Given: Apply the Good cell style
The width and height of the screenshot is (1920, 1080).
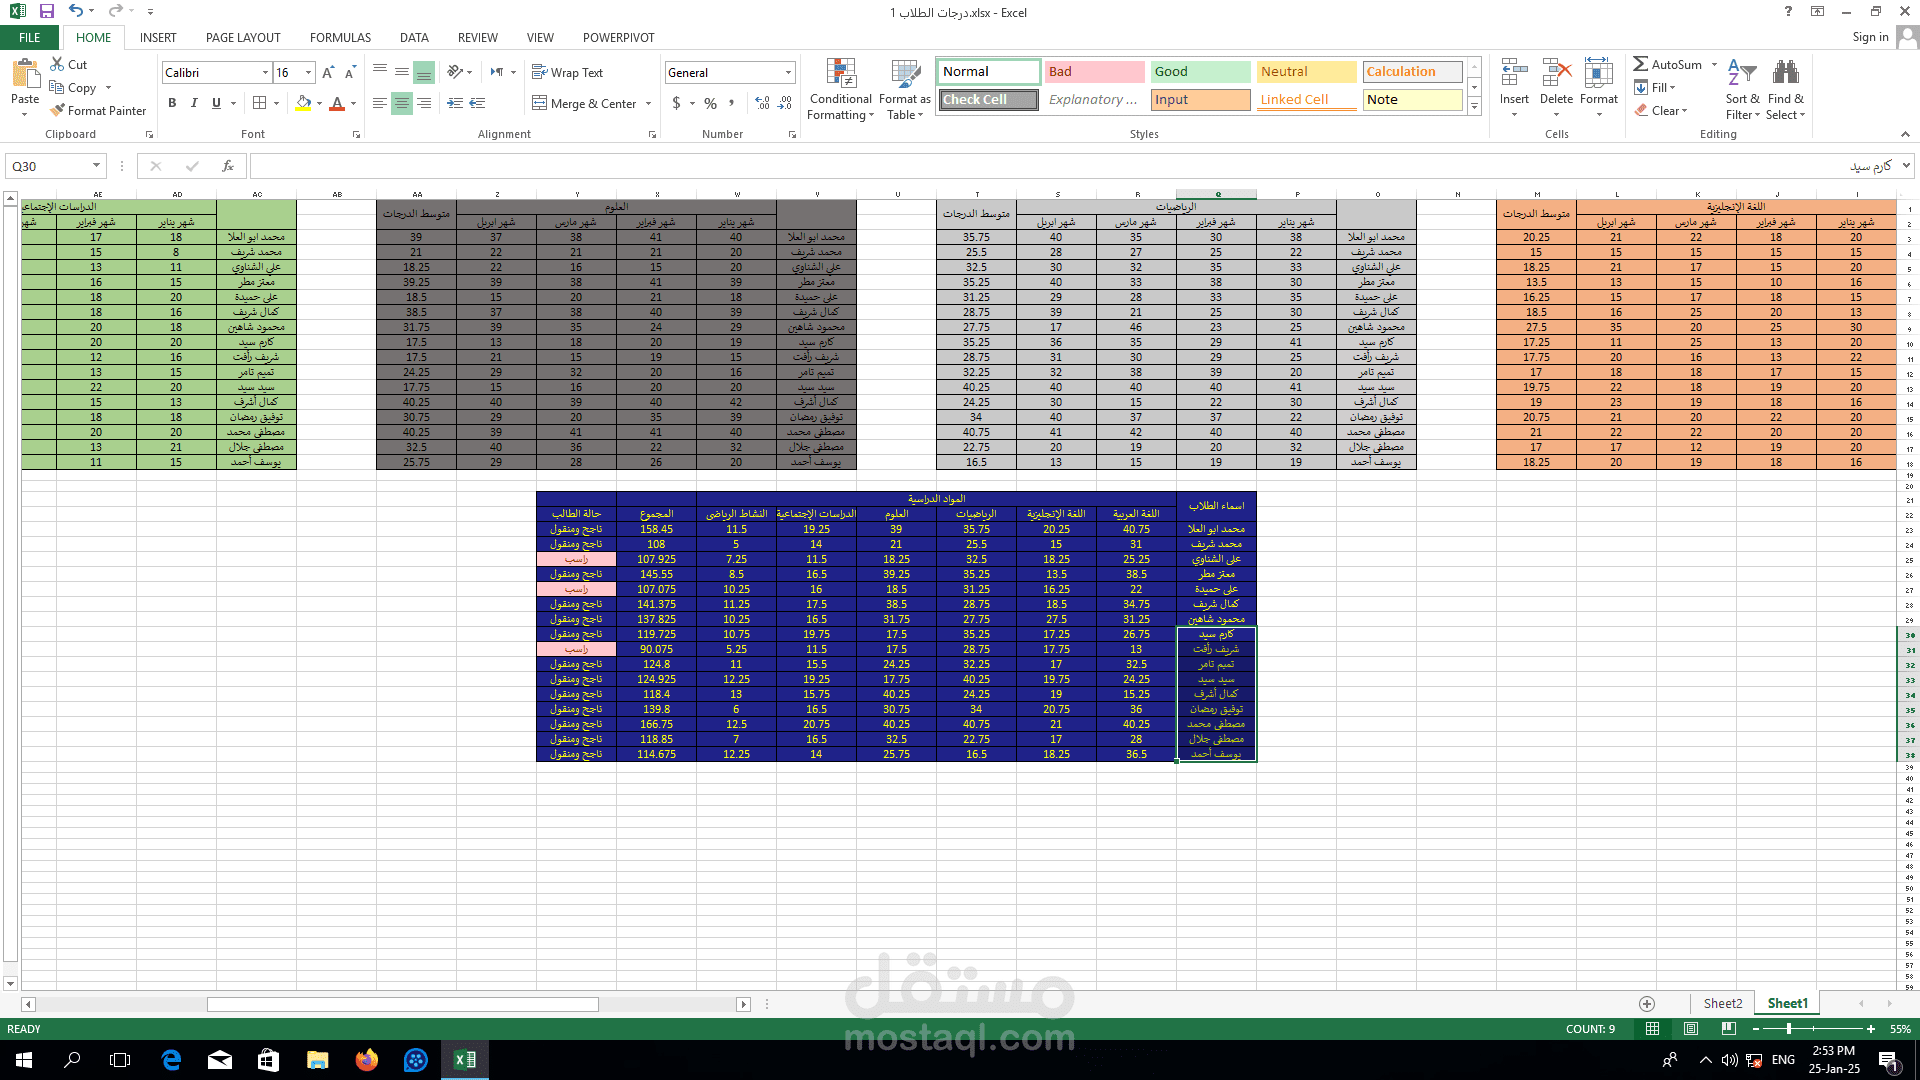Looking at the screenshot, I should 1200,72.
